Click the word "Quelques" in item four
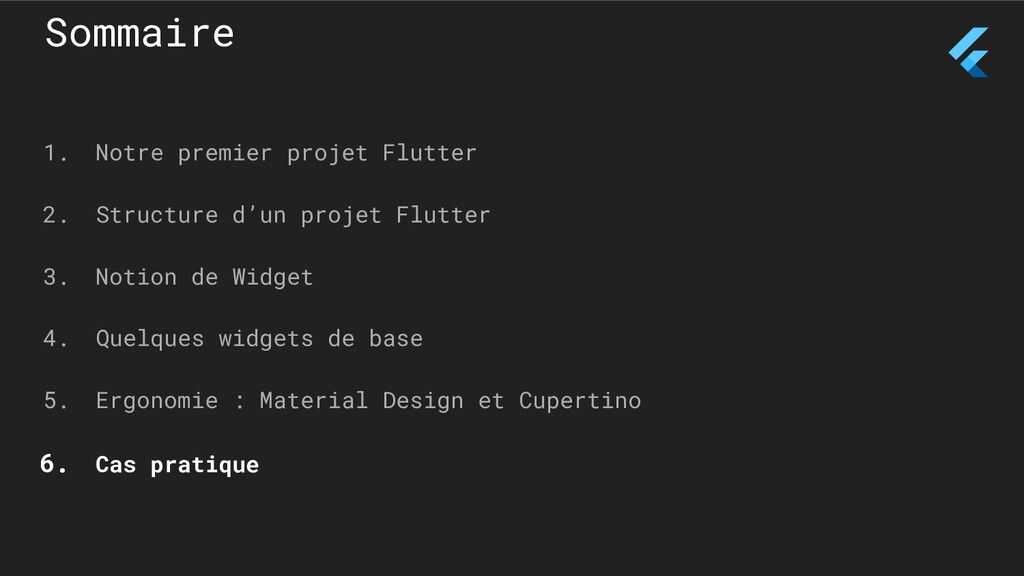 tap(150, 339)
